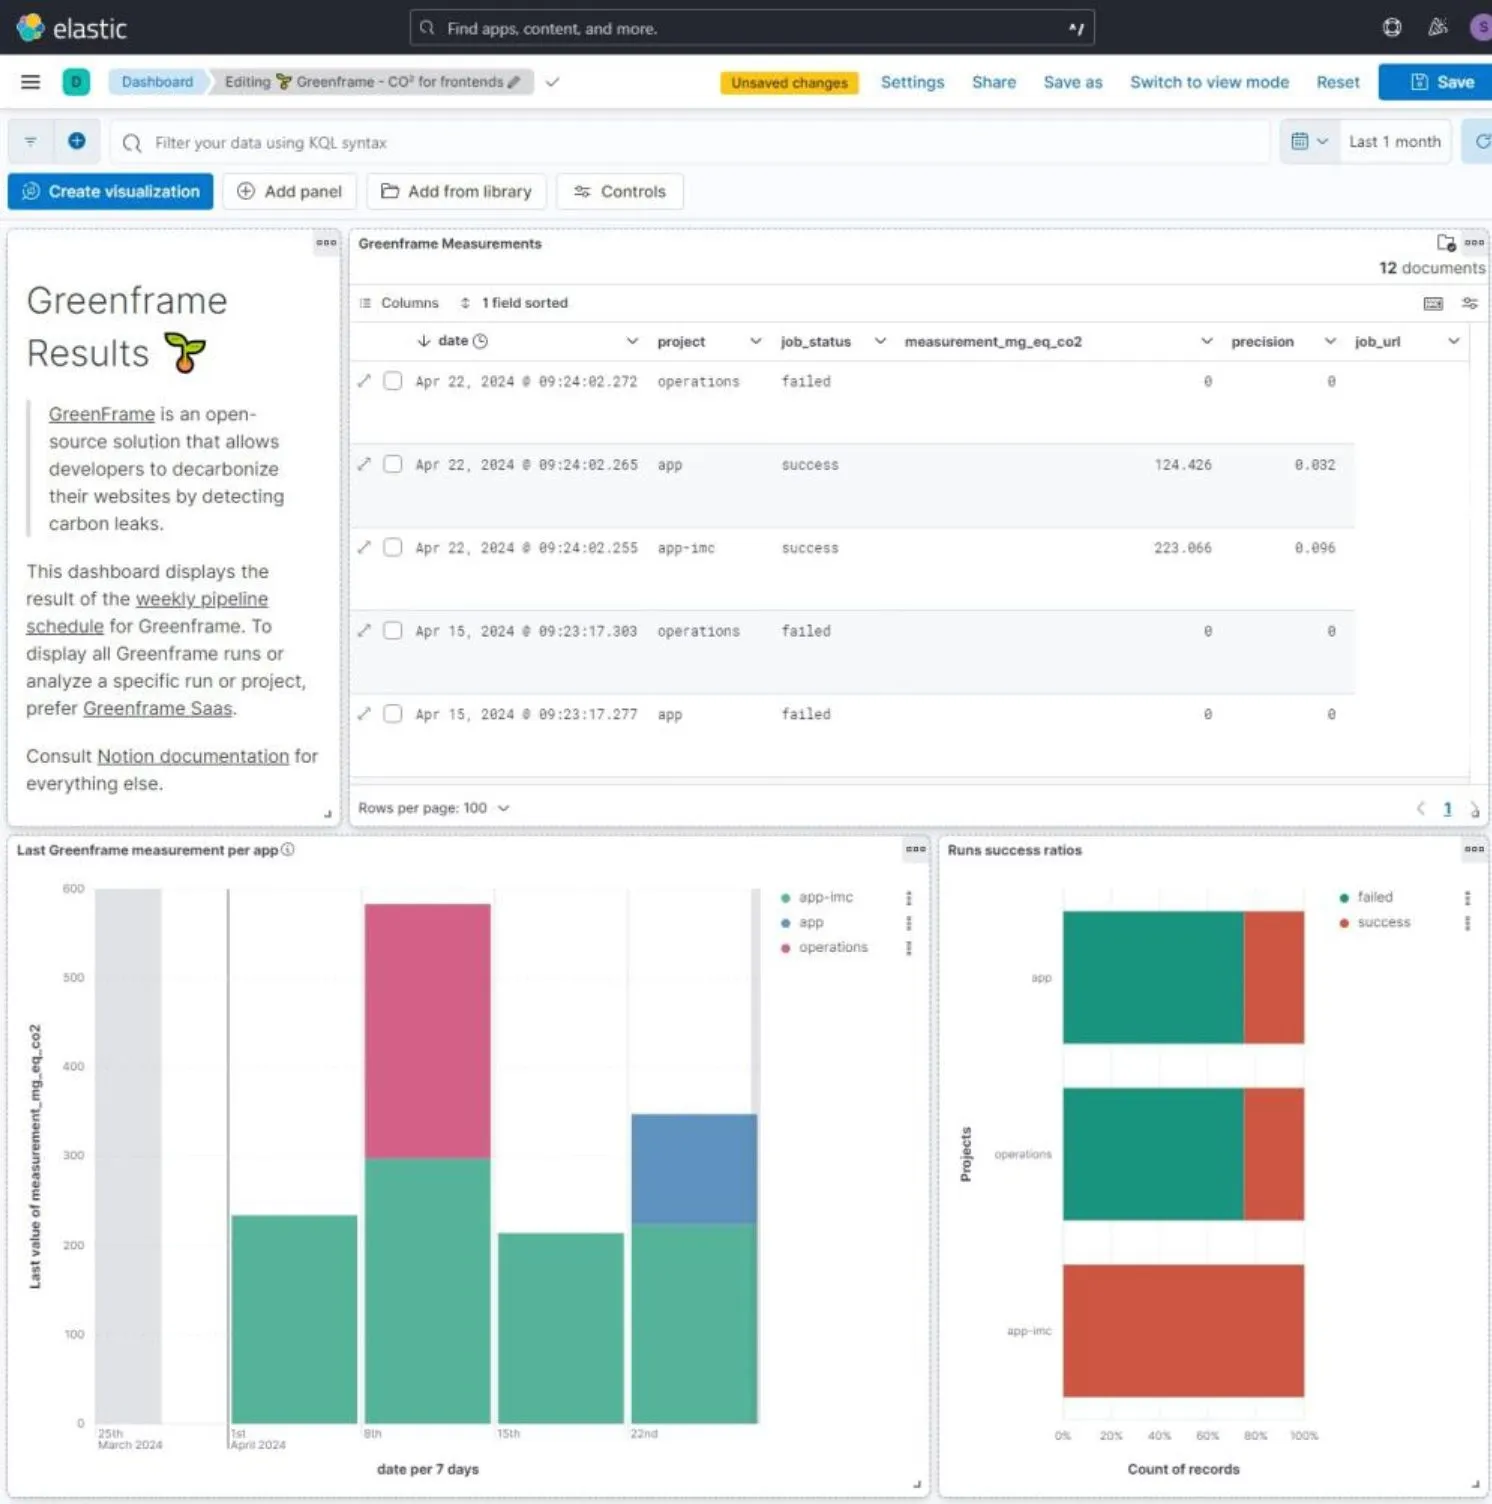This screenshot has width=1492, height=1504.
Task: Open the hamburger navigation menu
Action: (x=30, y=82)
